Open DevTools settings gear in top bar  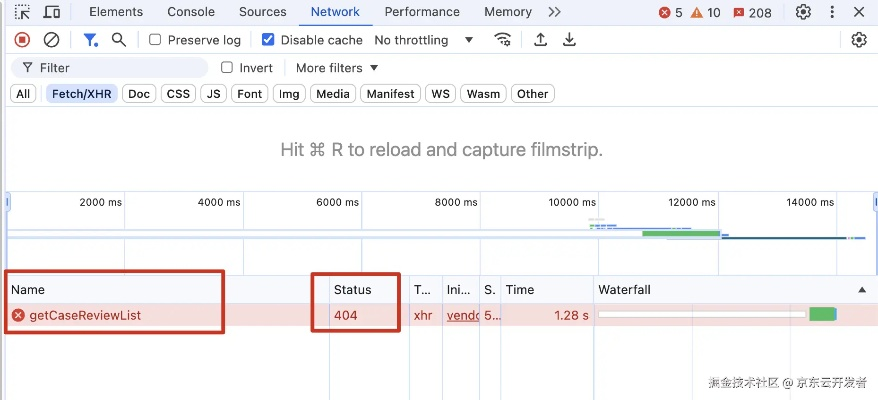point(803,12)
